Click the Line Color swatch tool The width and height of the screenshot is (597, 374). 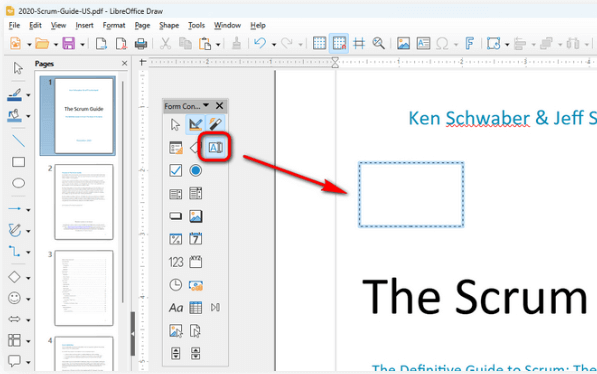coord(14,94)
